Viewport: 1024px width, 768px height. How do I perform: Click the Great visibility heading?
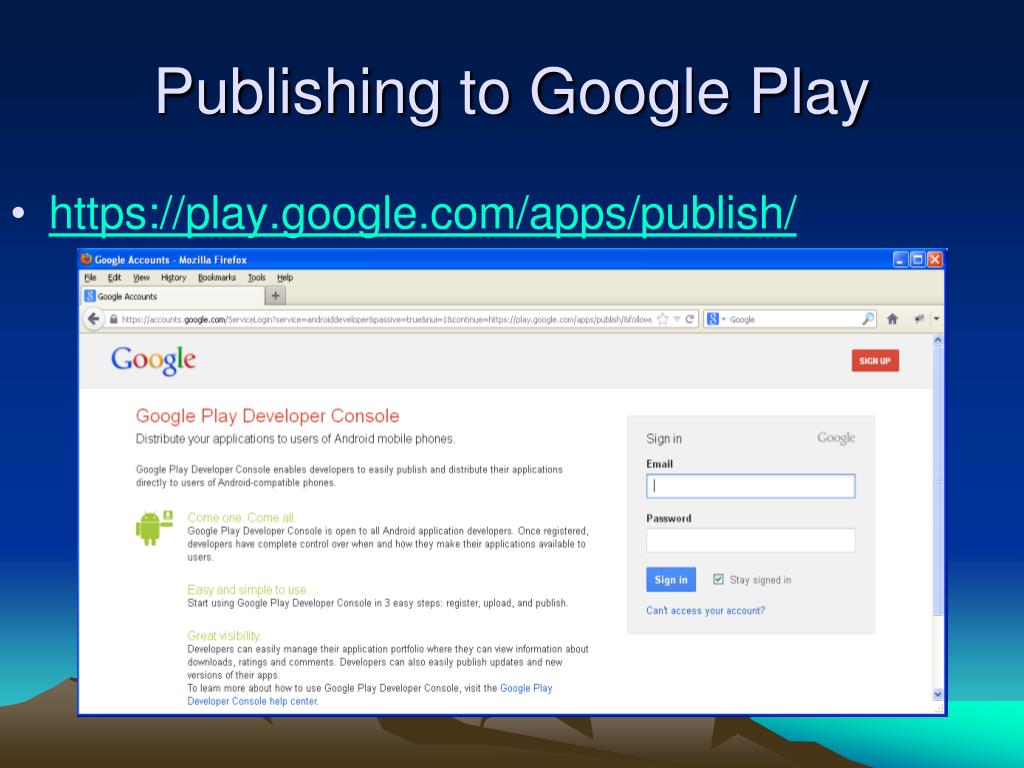(x=224, y=635)
